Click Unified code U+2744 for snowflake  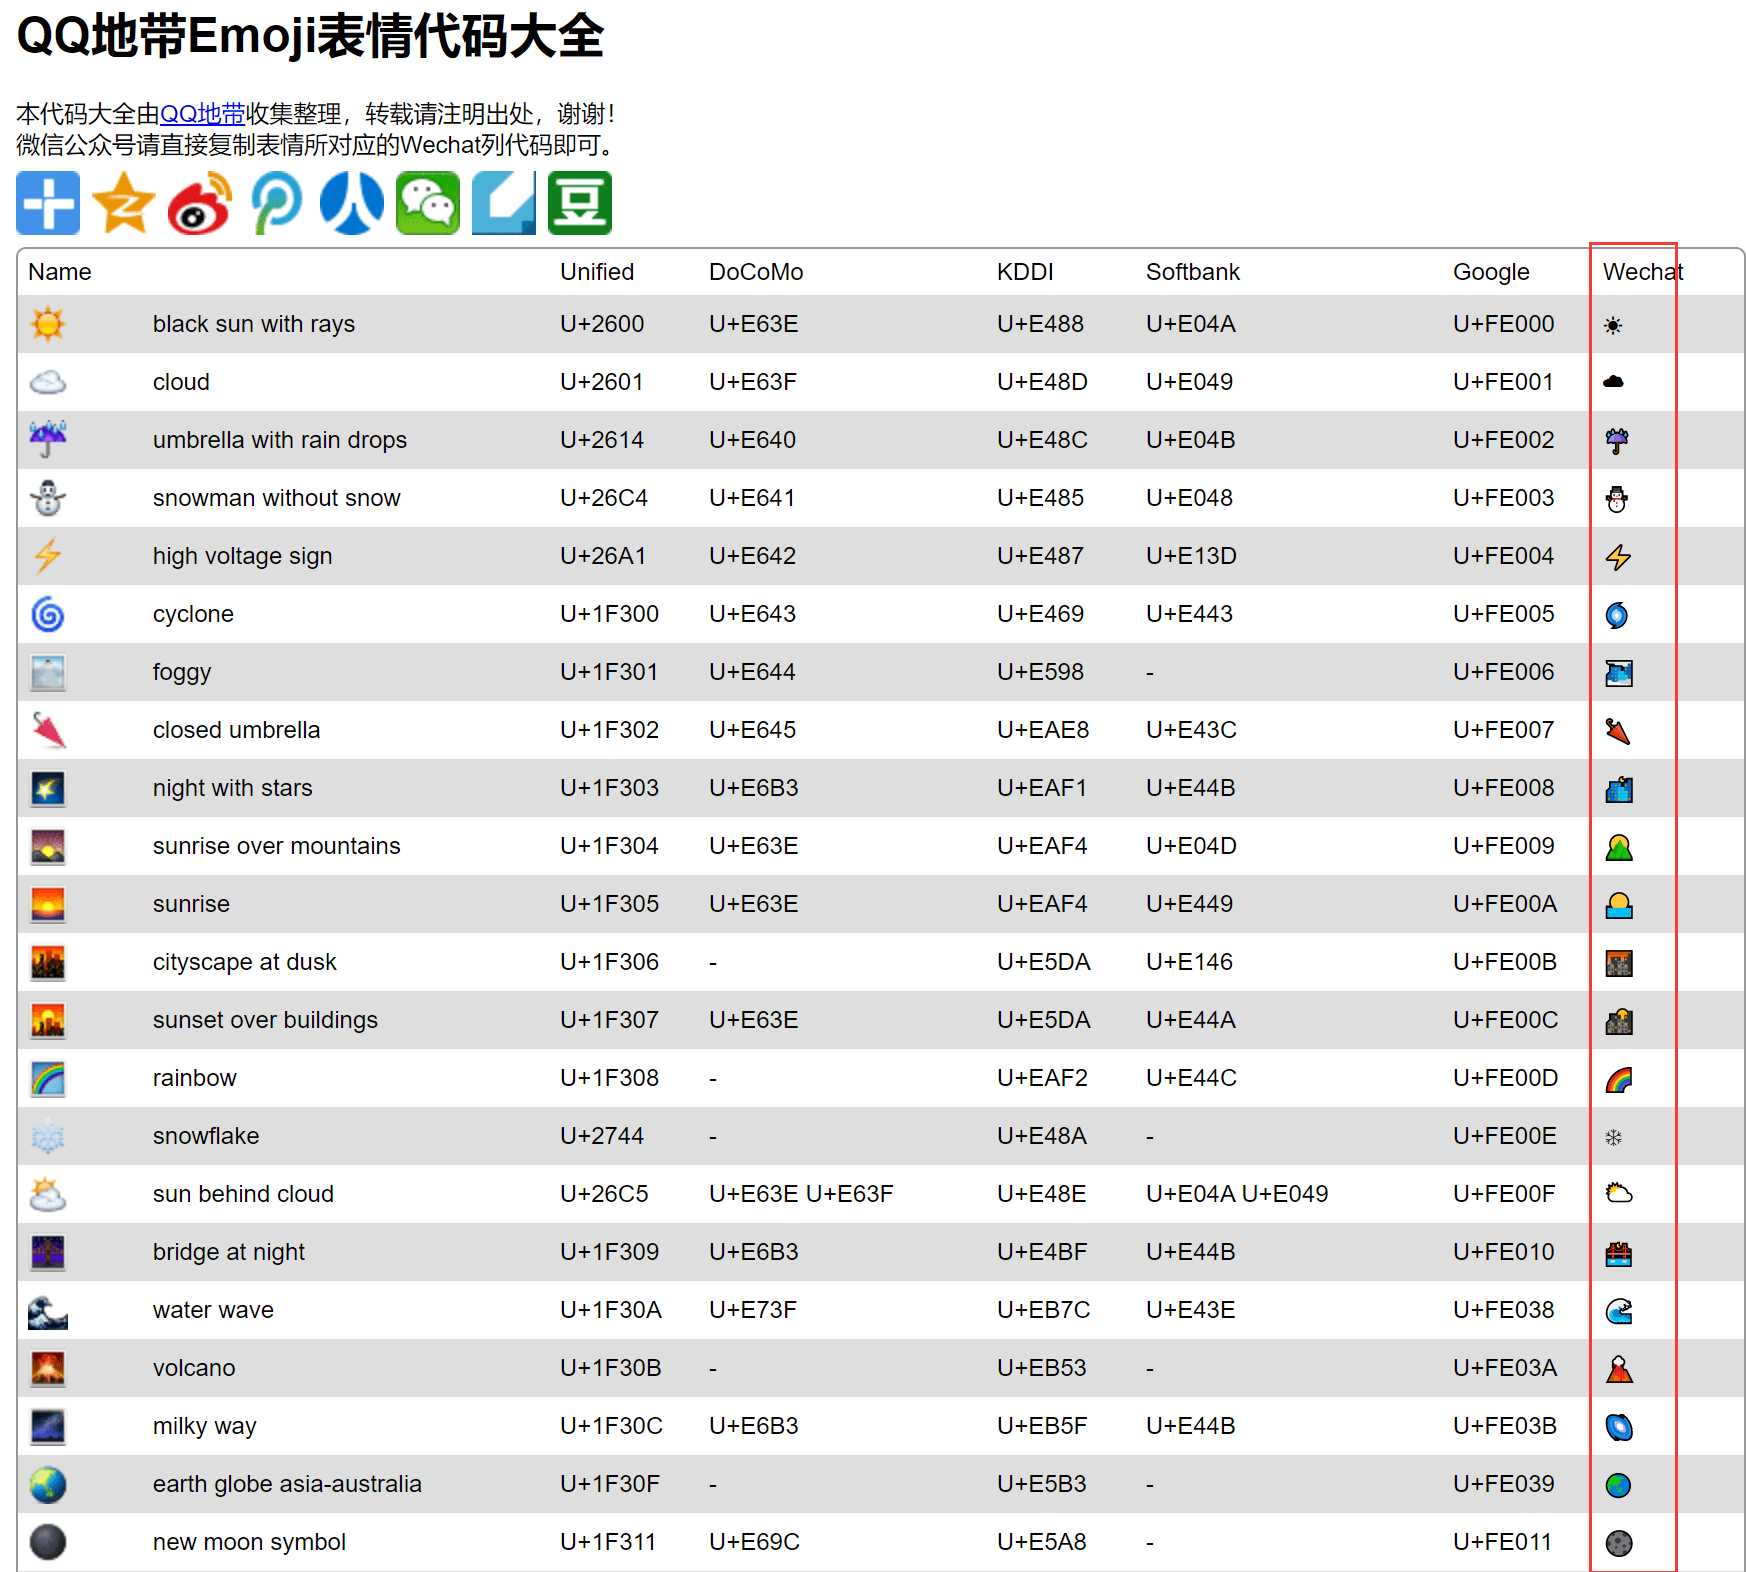[602, 1136]
